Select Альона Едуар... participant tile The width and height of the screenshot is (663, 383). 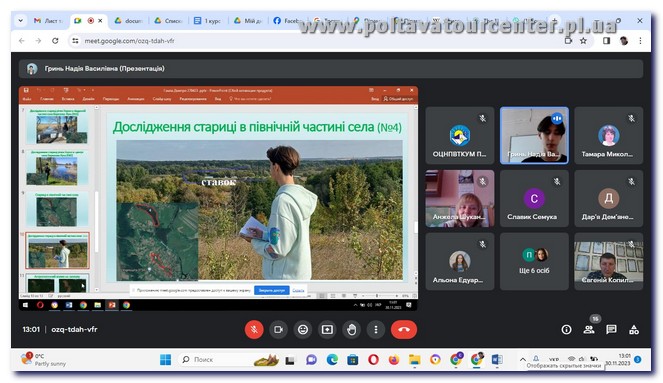[460, 261]
